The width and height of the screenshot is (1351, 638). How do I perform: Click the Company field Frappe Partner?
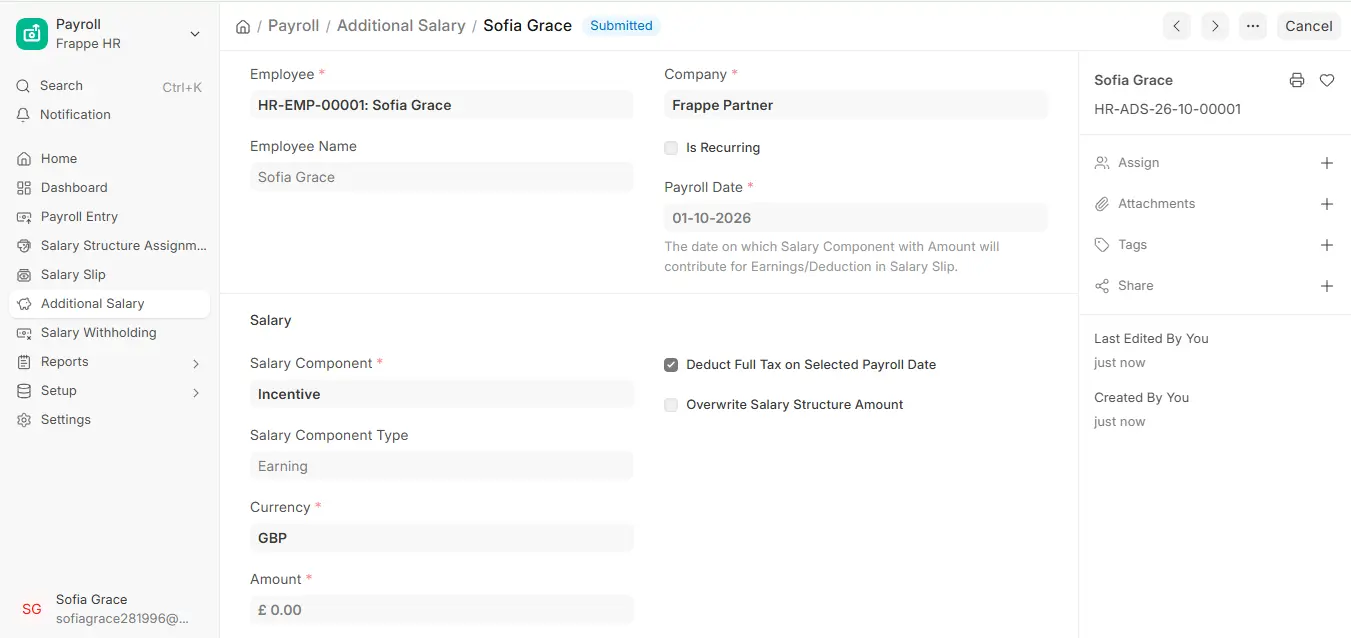tap(856, 105)
